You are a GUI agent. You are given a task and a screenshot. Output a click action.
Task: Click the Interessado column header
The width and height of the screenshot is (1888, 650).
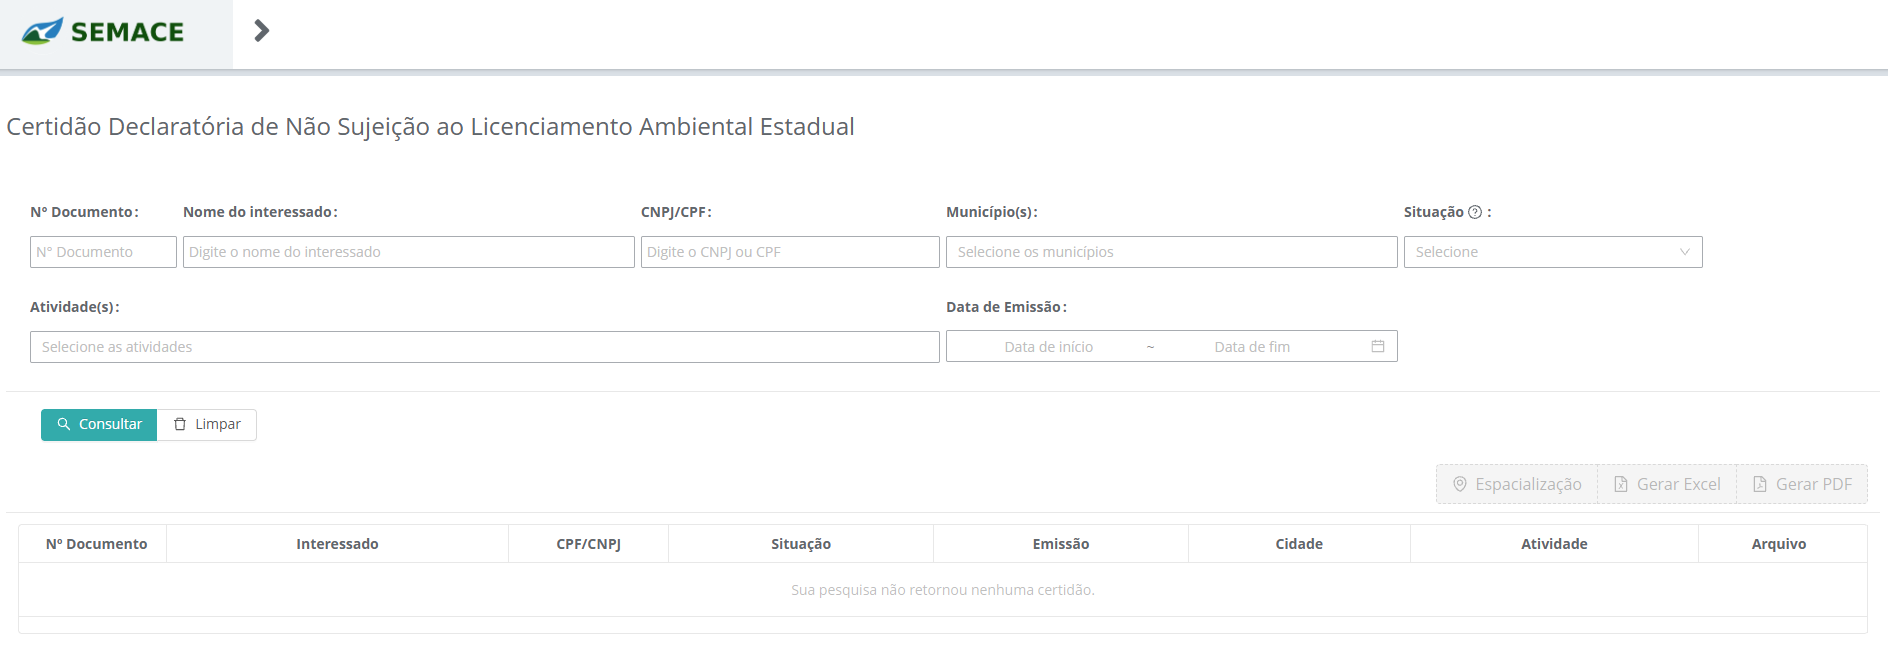pyautogui.click(x=337, y=544)
